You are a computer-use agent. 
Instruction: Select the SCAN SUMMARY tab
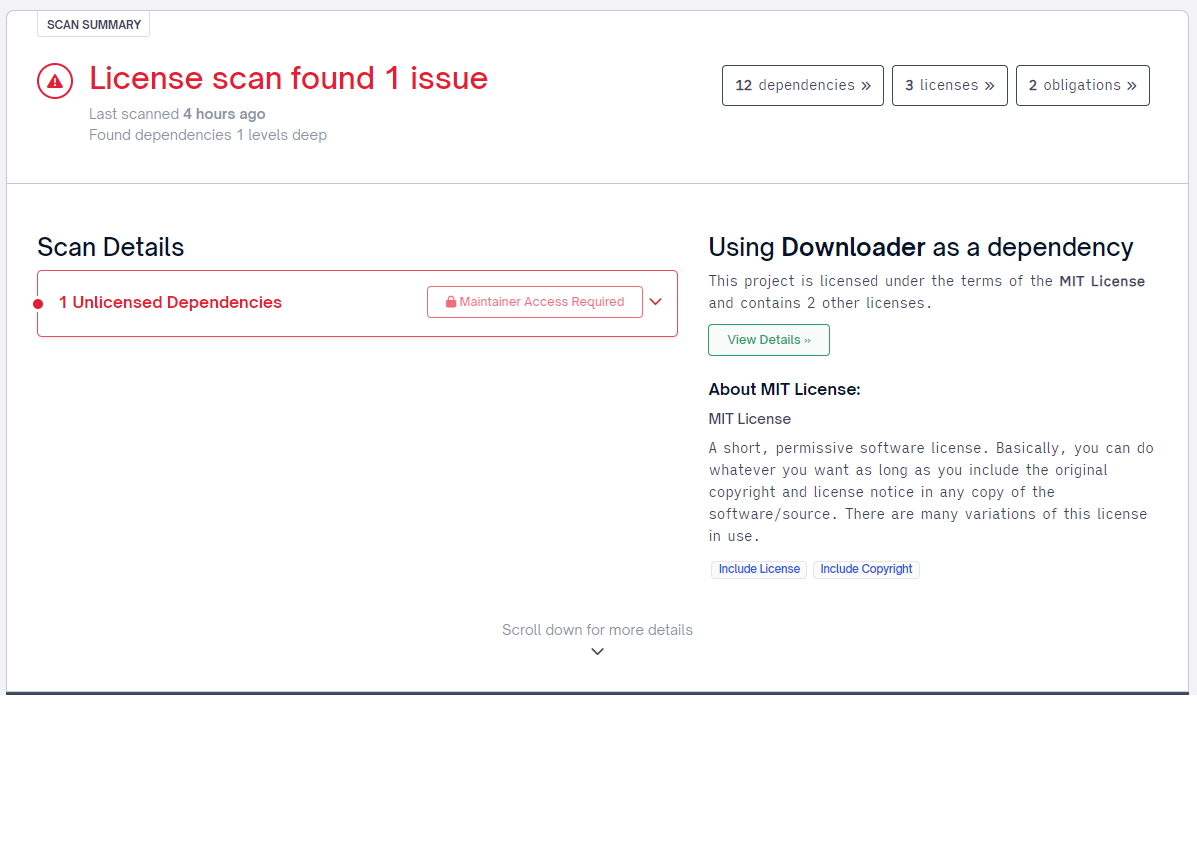click(x=93, y=24)
